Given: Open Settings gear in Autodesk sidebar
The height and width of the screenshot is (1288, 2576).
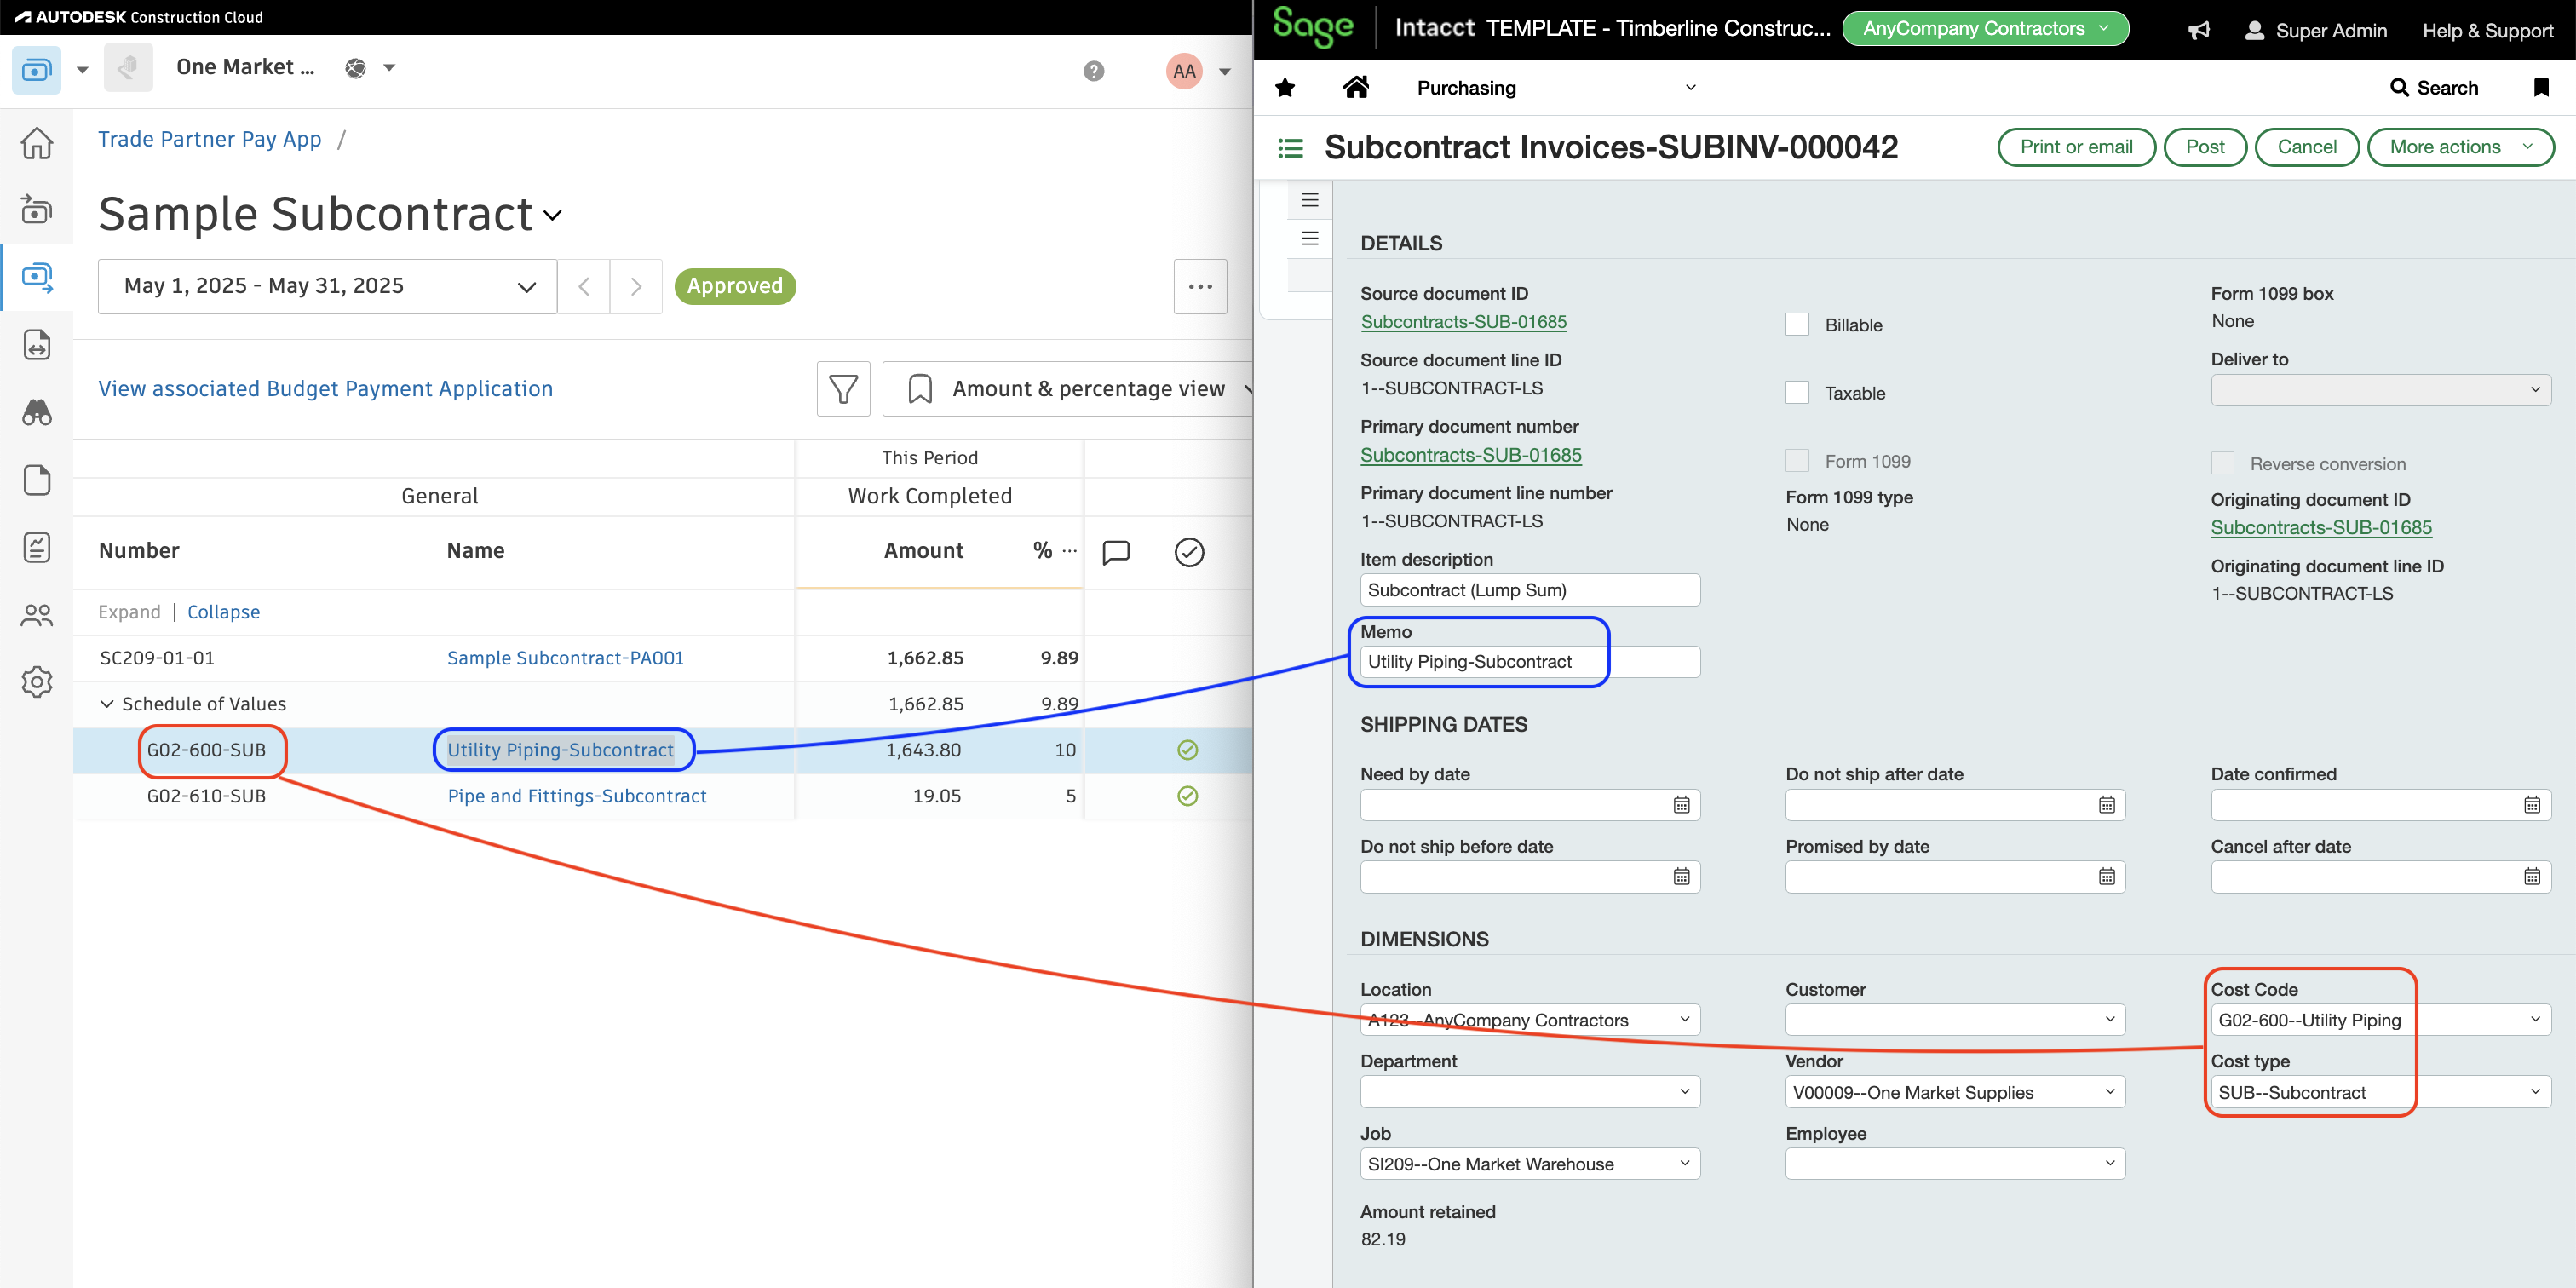Looking at the screenshot, I should [x=37, y=682].
